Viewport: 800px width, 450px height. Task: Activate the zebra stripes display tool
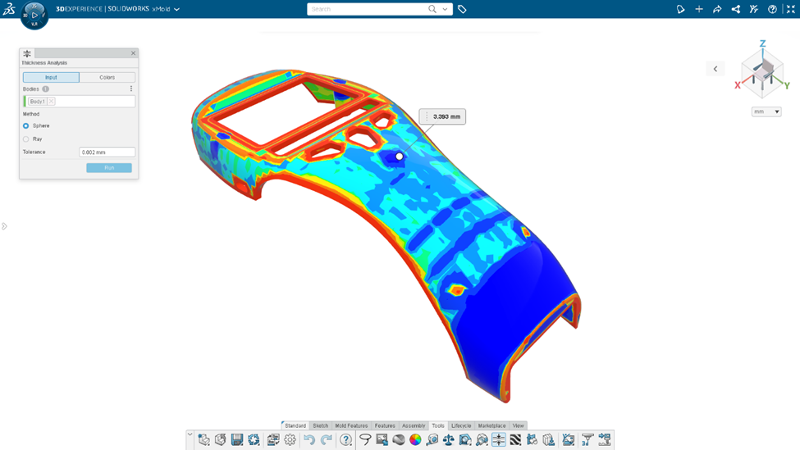click(x=515, y=439)
